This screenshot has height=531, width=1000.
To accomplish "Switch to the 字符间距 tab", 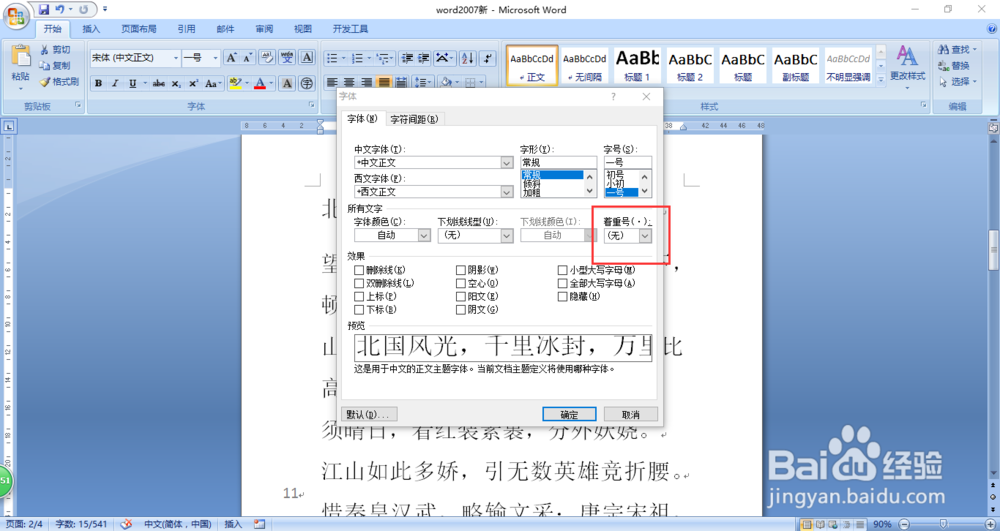I will click(x=414, y=119).
